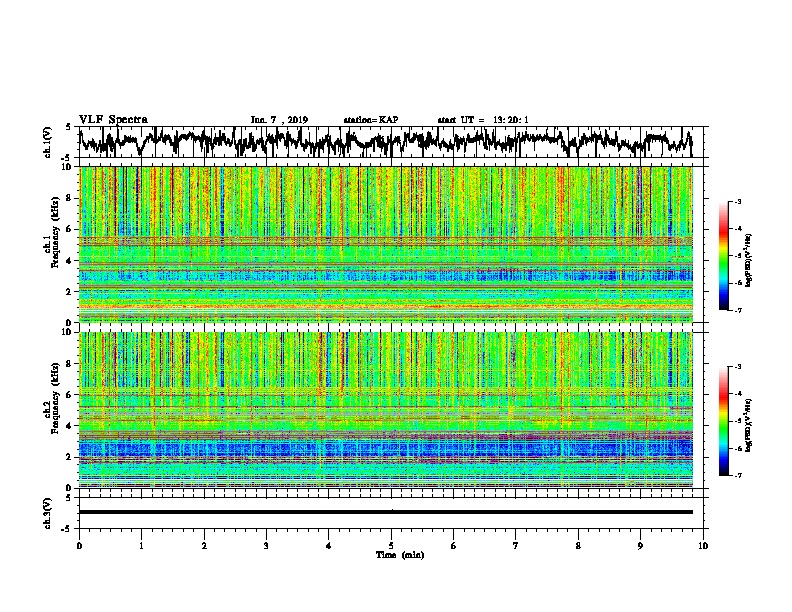
Task: Click the "6" tick on the time axis
Action: [454, 546]
